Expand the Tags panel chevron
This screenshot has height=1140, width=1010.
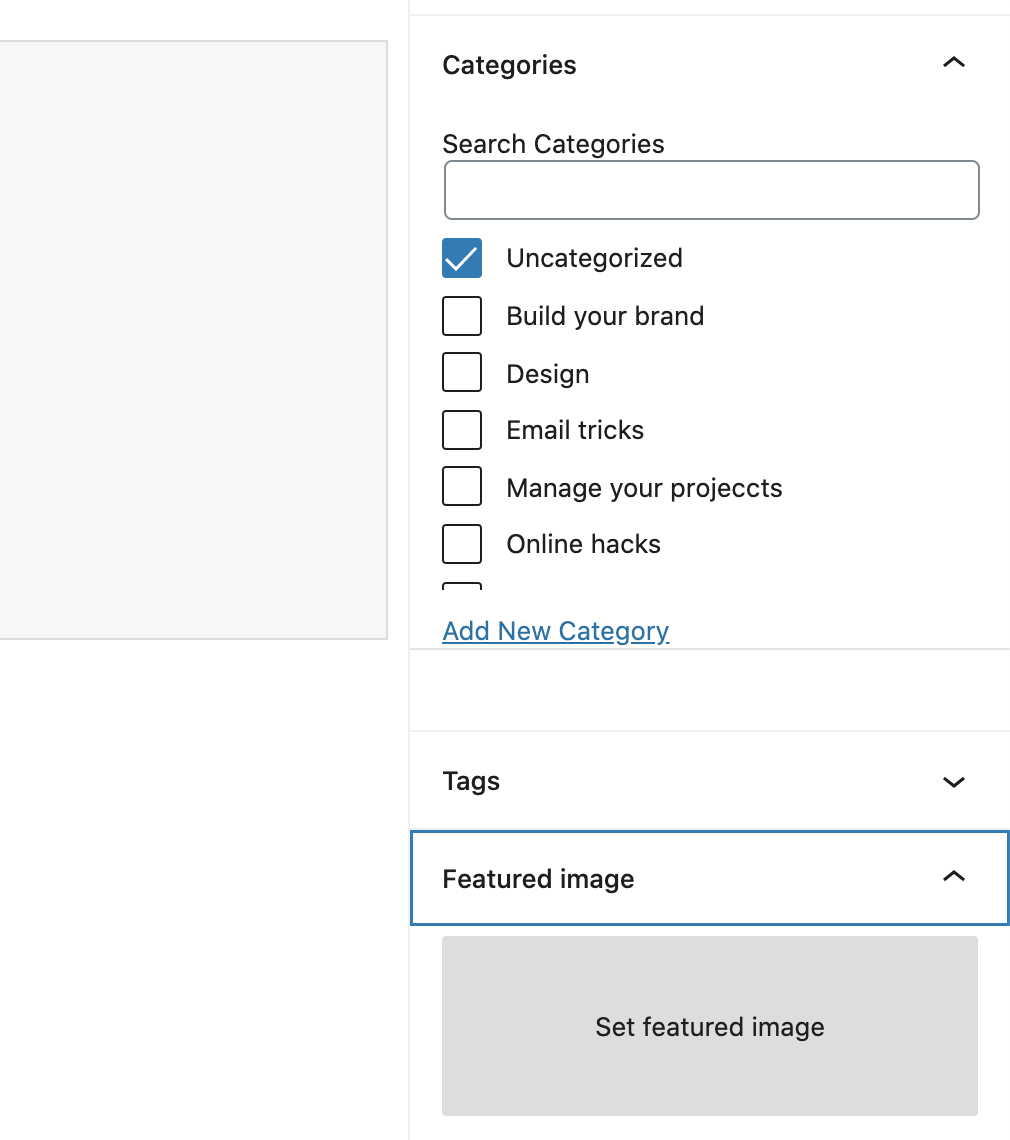pyautogui.click(x=953, y=782)
